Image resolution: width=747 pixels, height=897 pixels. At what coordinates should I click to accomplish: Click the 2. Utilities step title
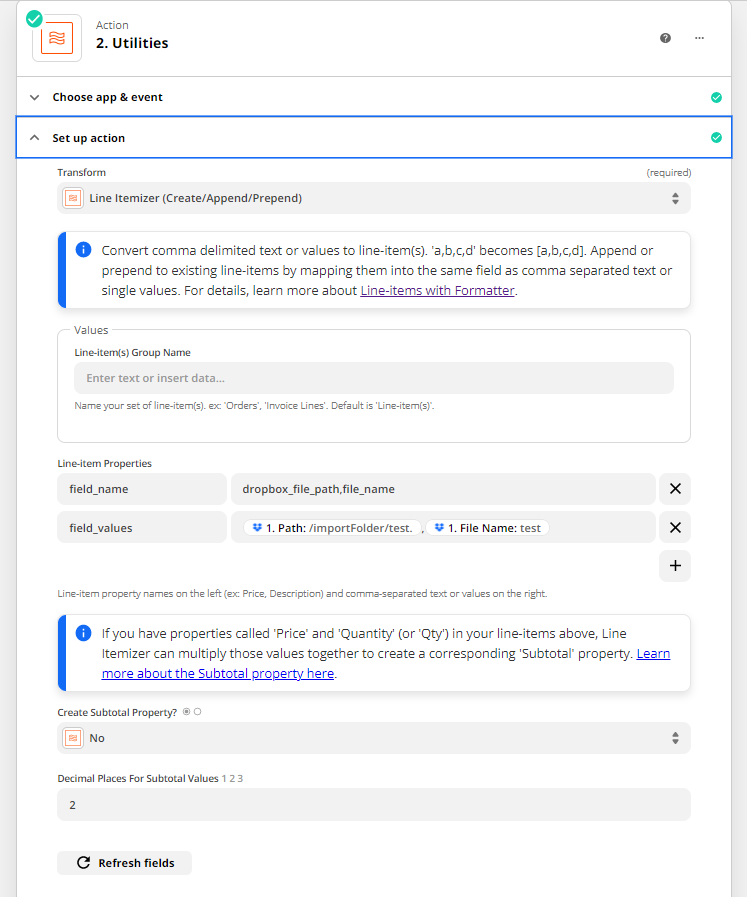tap(132, 43)
